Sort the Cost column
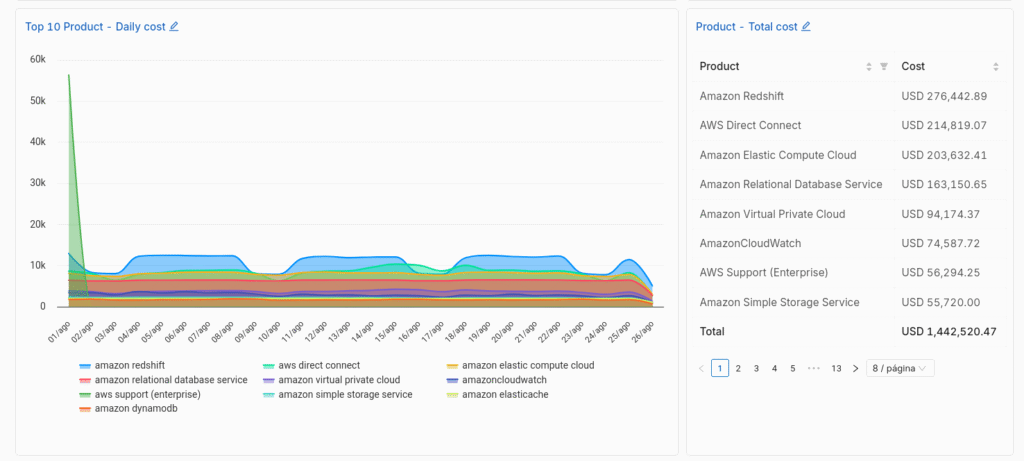This screenshot has width=1024, height=461. click(x=995, y=67)
